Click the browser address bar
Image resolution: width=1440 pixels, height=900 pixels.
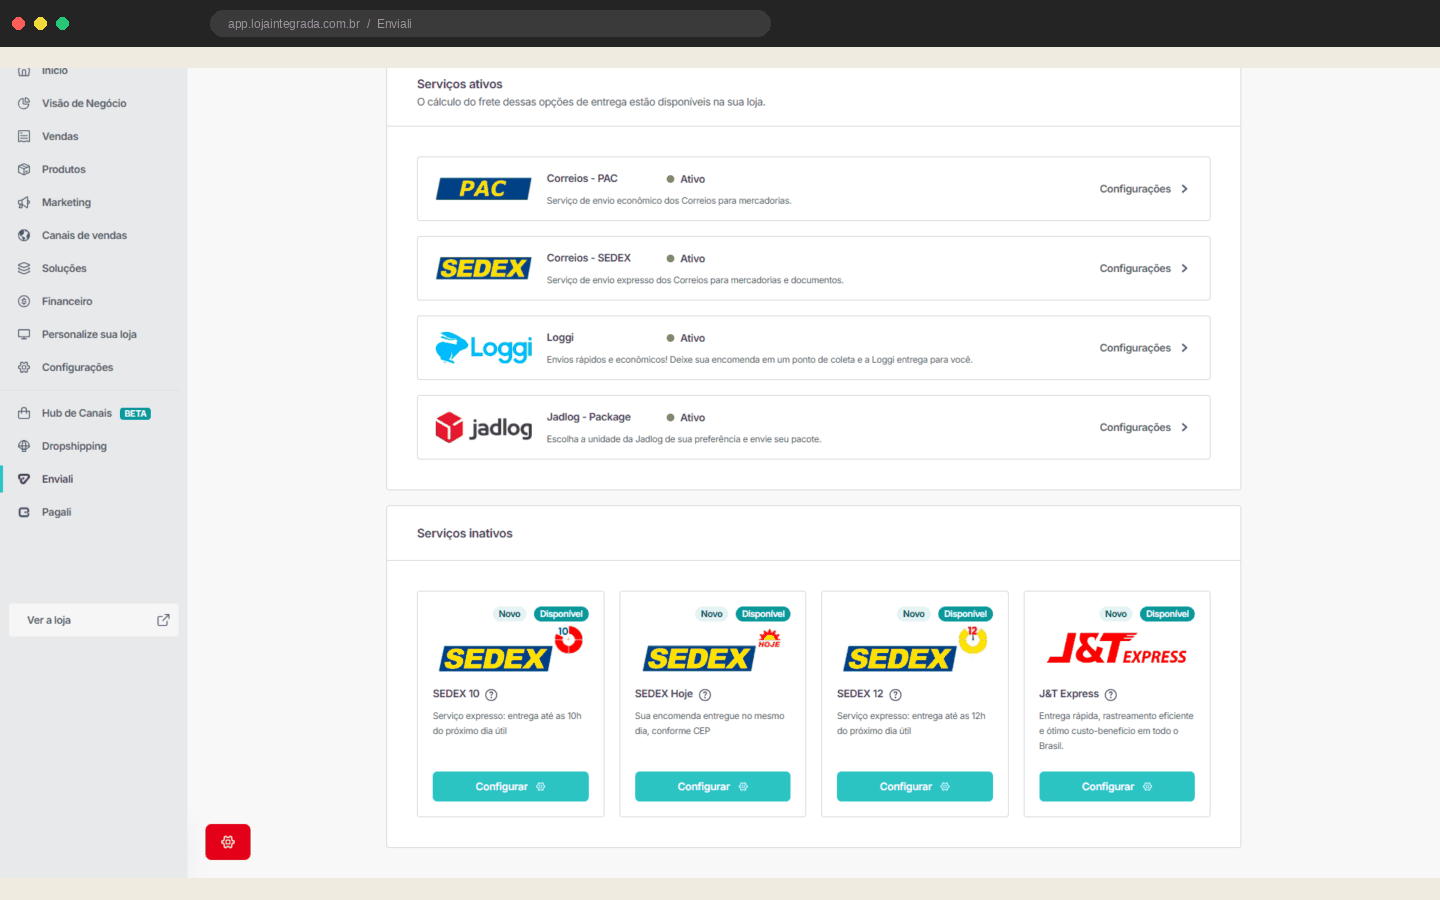(490, 23)
